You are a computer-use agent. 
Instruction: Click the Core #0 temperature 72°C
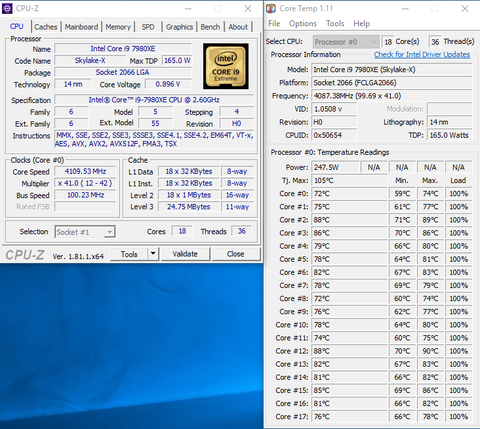coord(349,194)
